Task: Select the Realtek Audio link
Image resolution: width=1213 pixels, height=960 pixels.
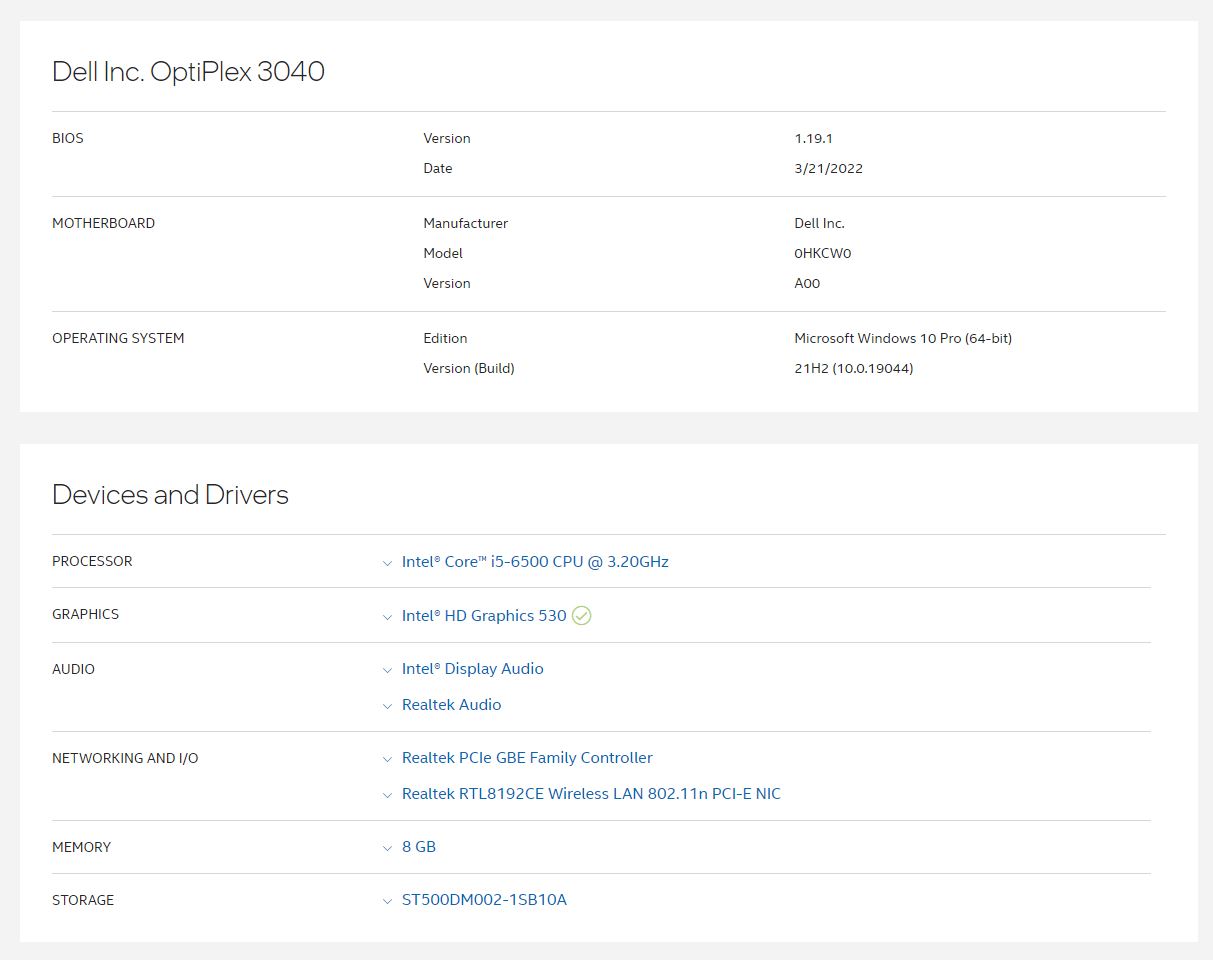Action: click(x=451, y=705)
